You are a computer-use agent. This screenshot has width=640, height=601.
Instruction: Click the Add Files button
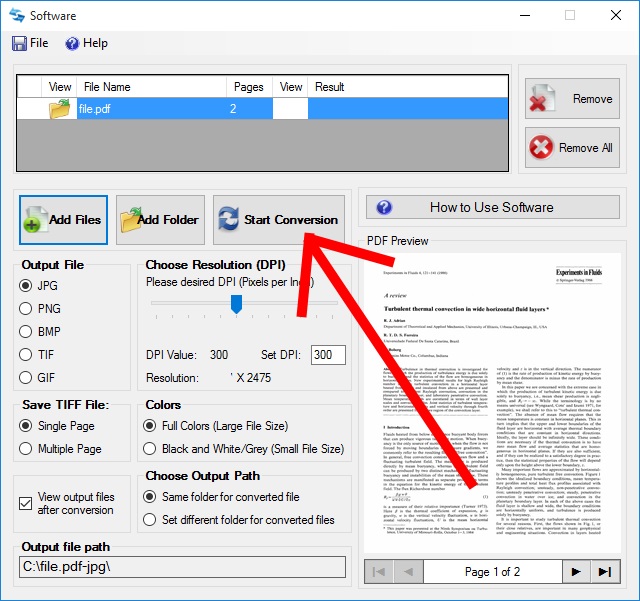pyautogui.click(x=63, y=220)
